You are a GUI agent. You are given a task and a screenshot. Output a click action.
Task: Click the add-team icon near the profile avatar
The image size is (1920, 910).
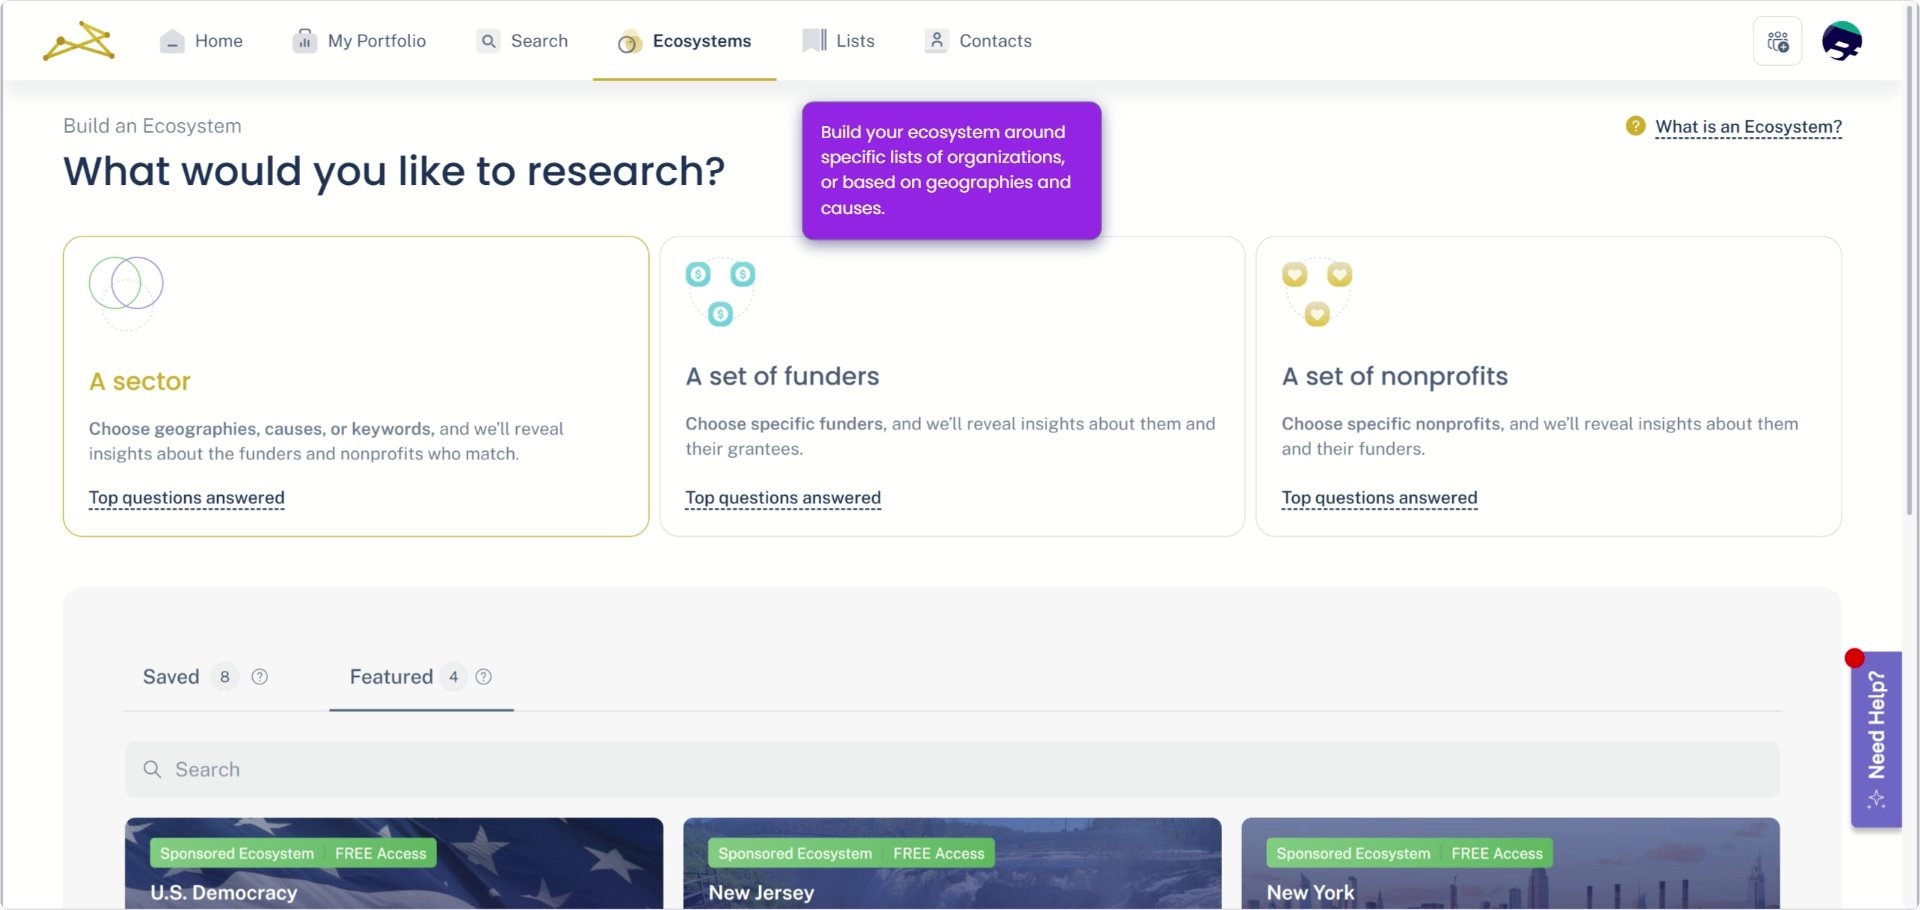click(1777, 40)
